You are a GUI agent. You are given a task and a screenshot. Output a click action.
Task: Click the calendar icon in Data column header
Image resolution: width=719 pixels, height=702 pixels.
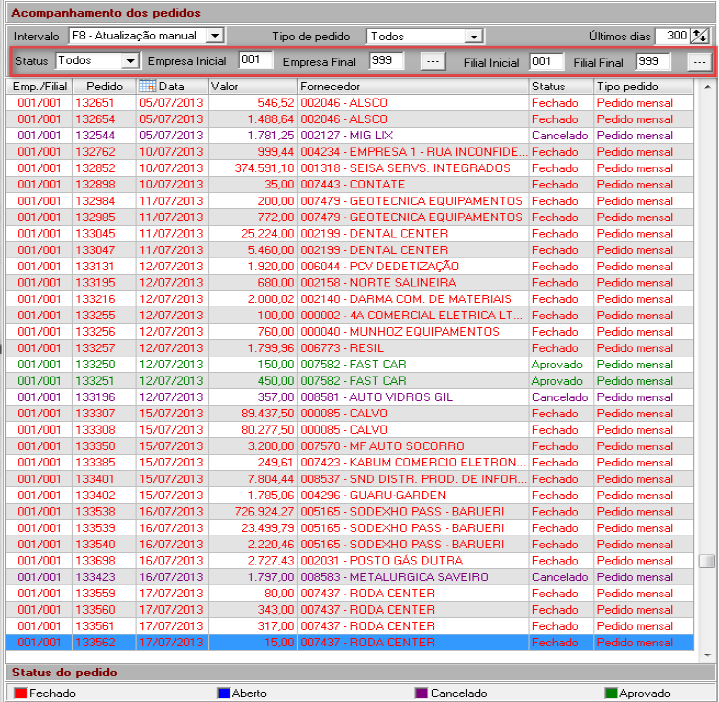click(147, 86)
